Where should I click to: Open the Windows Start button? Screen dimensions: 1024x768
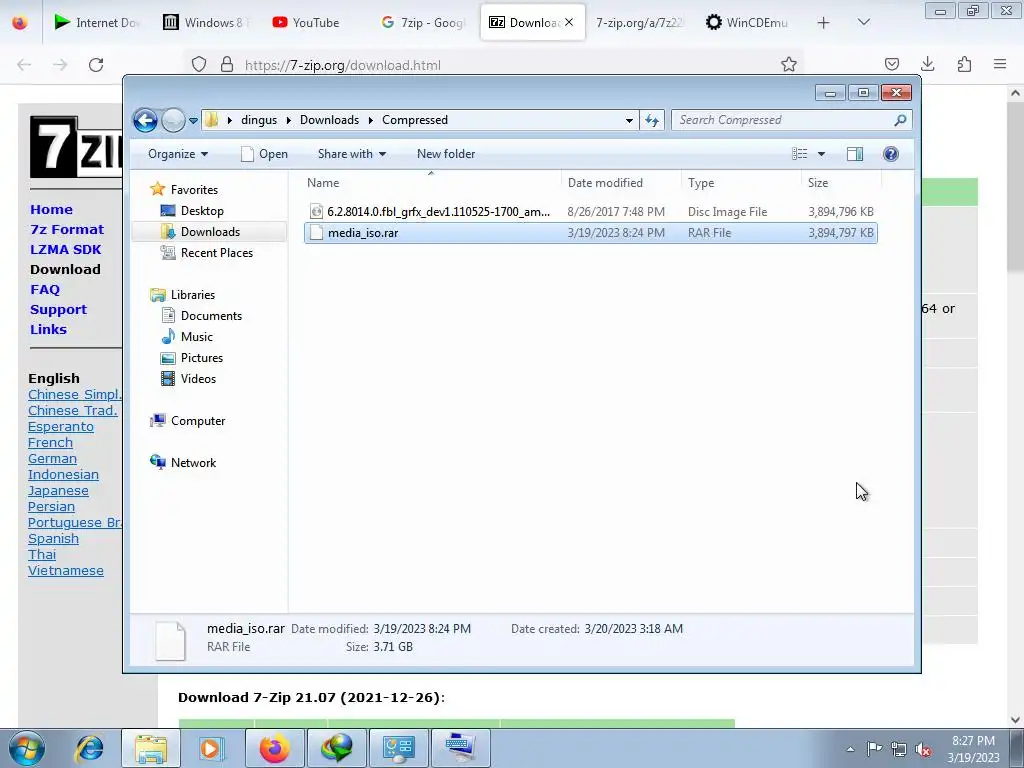pyautogui.click(x=27, y=748)
